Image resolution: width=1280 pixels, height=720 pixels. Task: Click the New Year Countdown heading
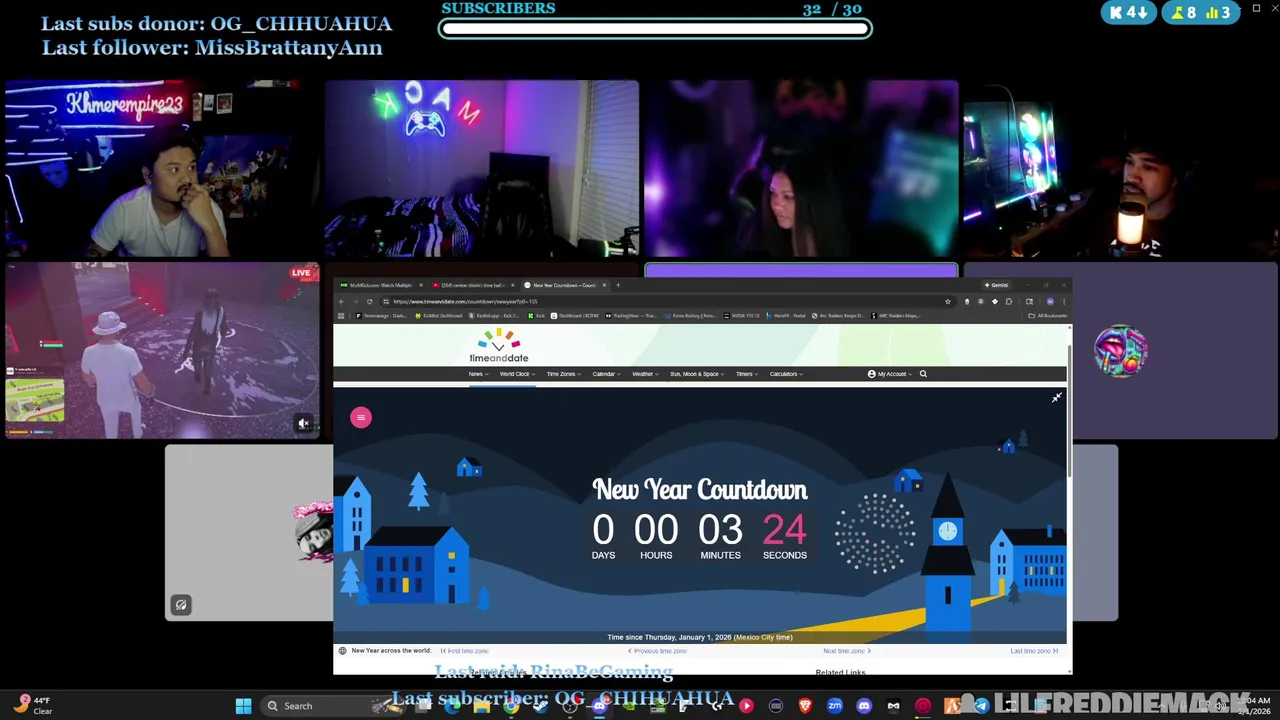click(700, 489)
